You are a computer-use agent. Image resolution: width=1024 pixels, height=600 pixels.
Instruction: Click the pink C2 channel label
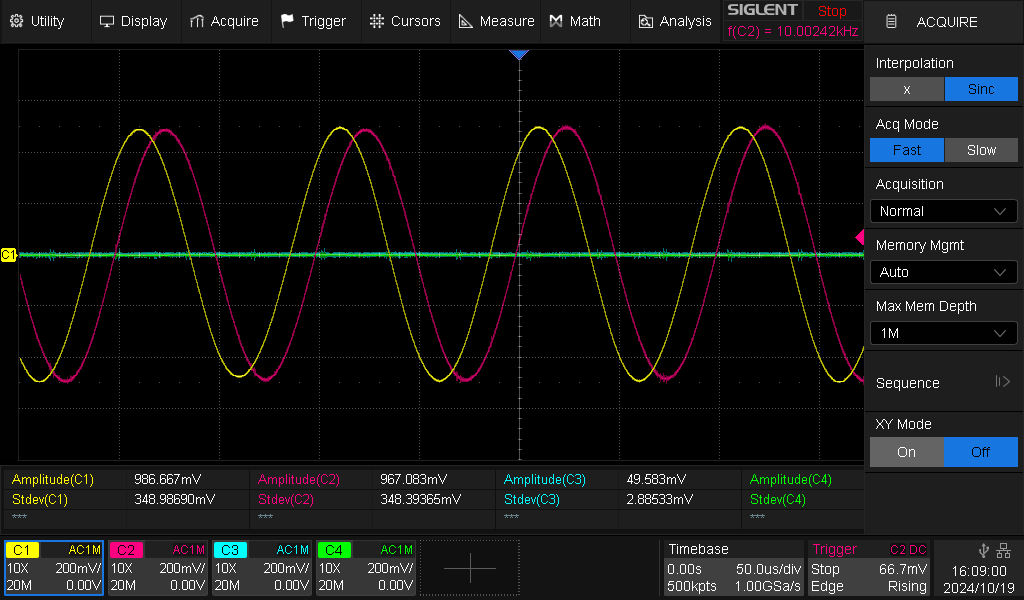click(126, 550)
